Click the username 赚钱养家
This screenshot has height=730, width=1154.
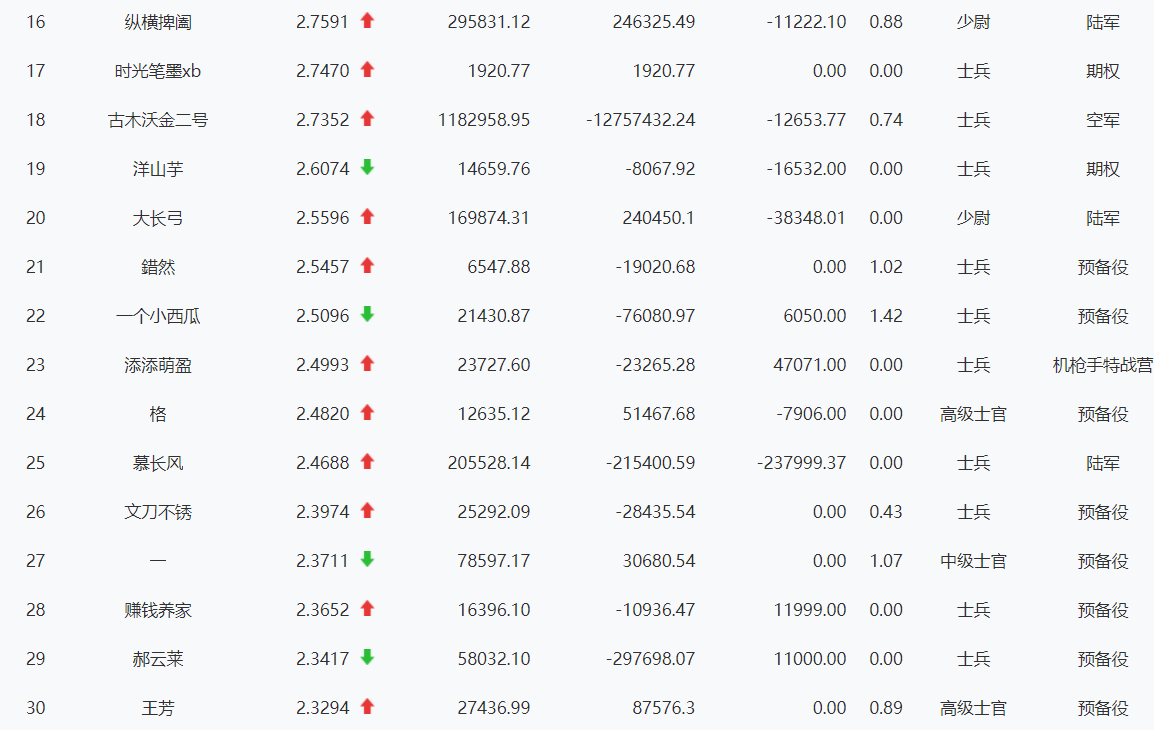[158, 610]
